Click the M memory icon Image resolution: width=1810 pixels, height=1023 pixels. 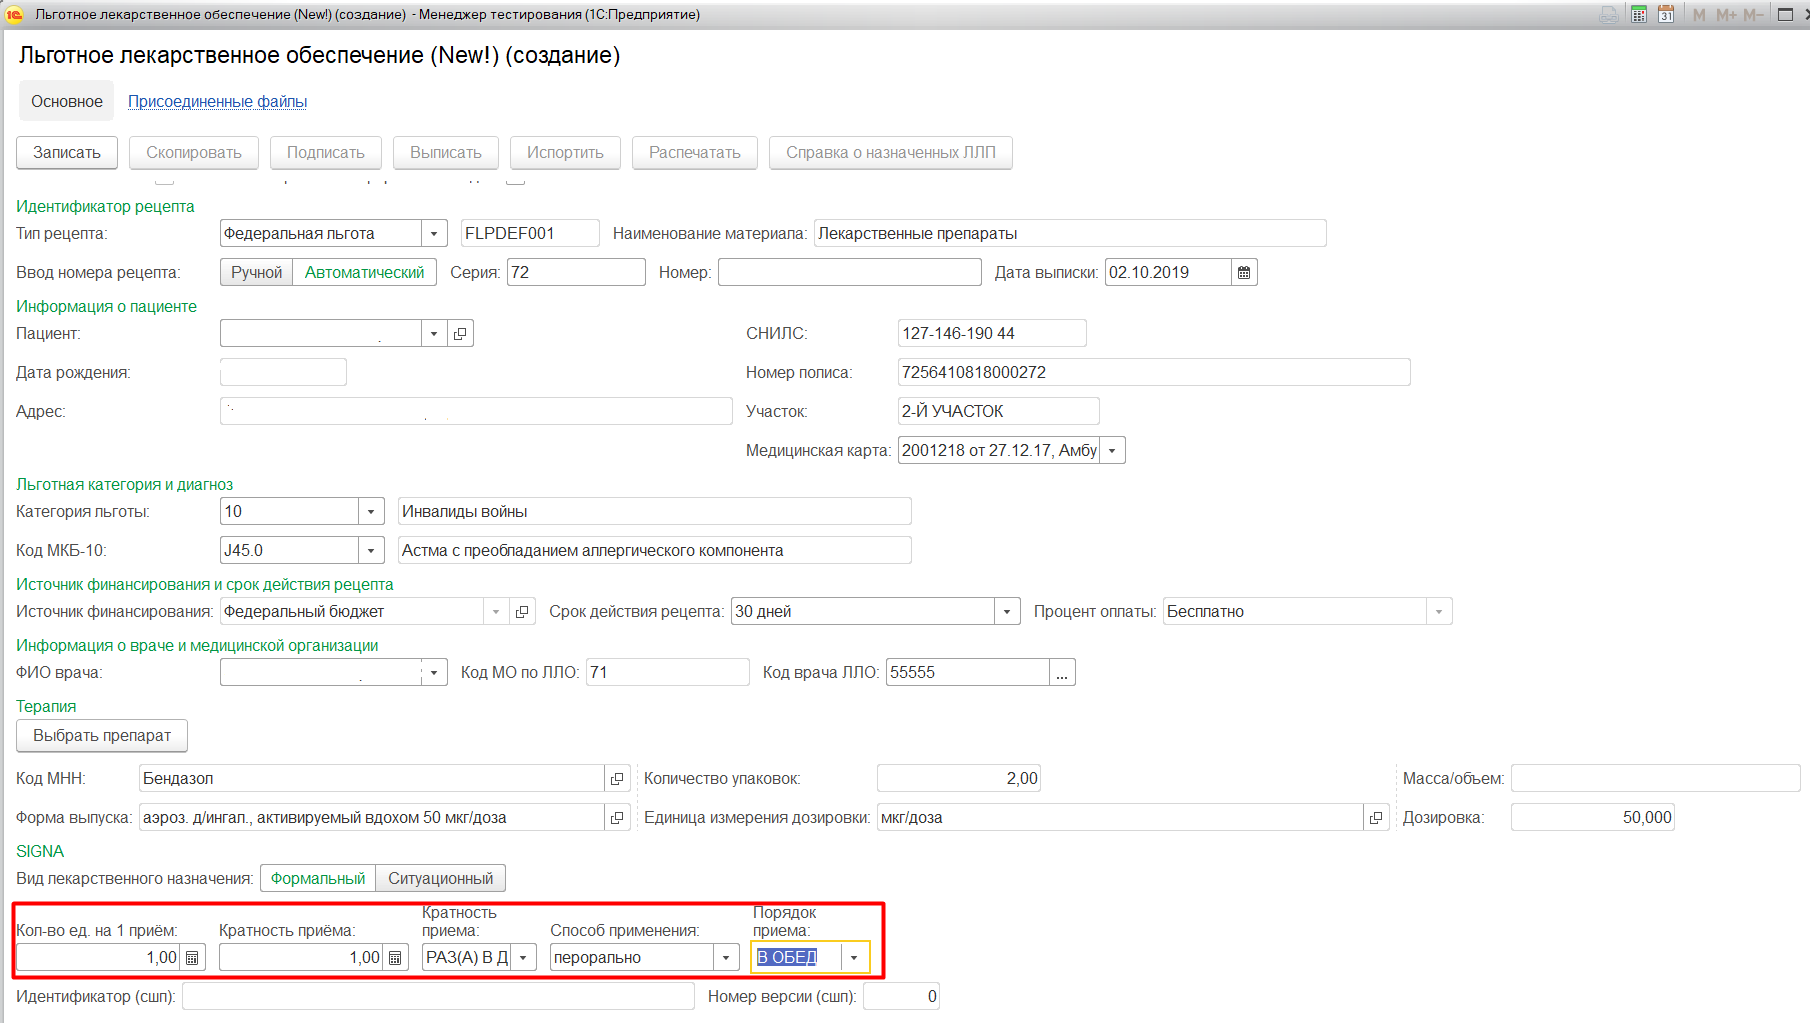[1699, 14]
